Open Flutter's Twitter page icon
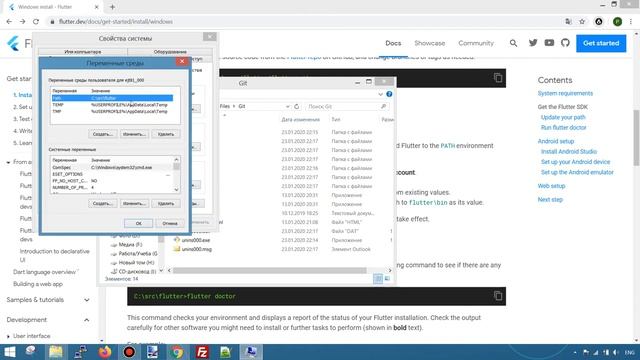Viewport: 640px width, 360px height. [x=533, y=43]
